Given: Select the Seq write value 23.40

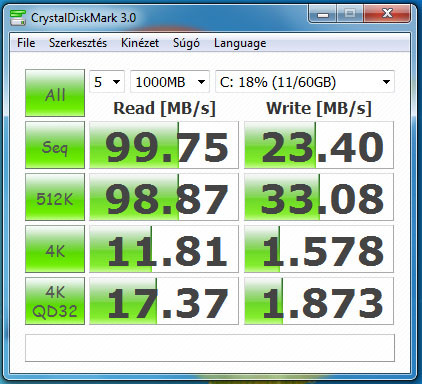Looking at the screenshot, I should (x=319, y=145).
